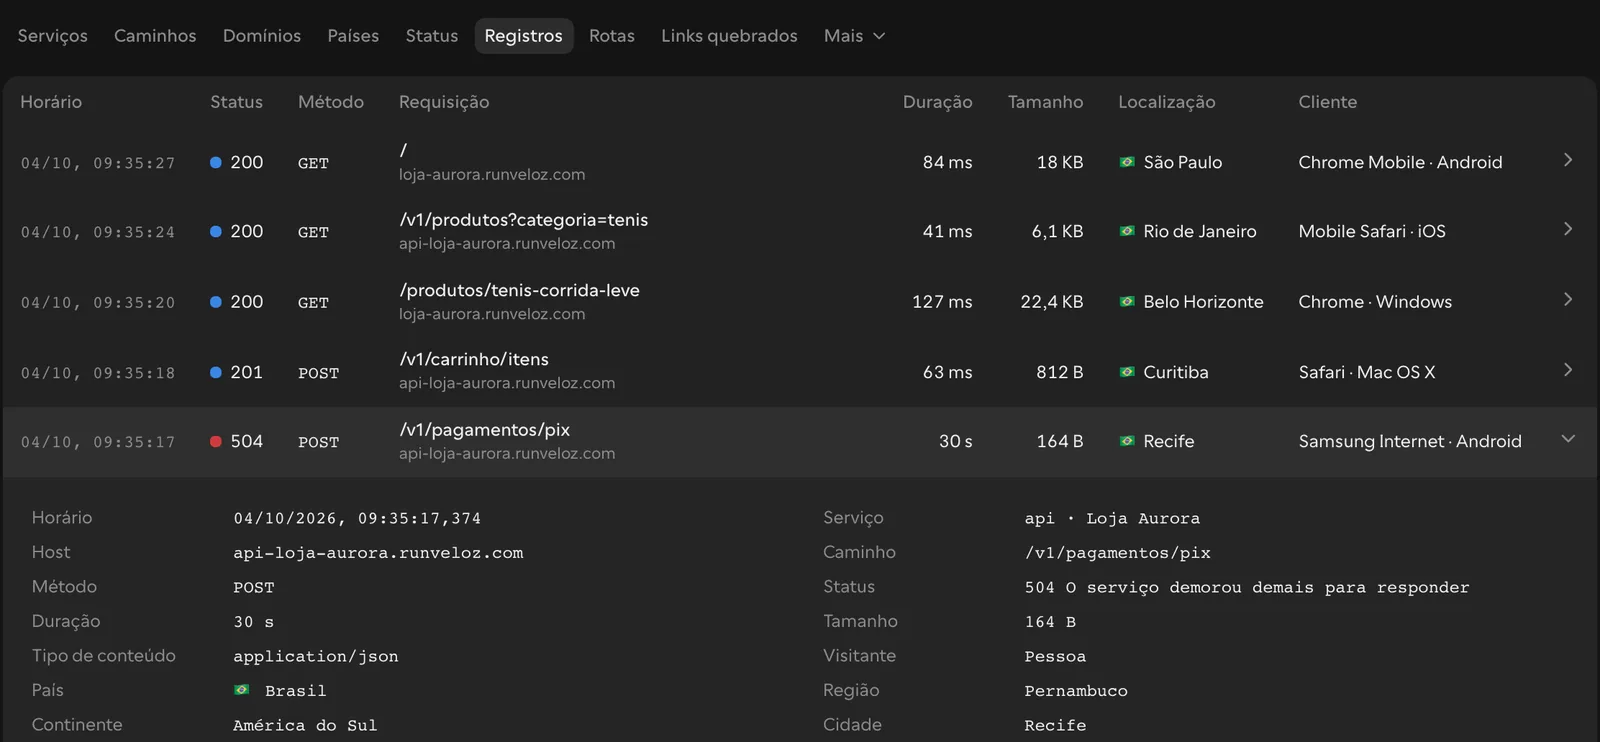1600x742 pixels.
Task: Click the Duração column header
Action: click(938, 102)
